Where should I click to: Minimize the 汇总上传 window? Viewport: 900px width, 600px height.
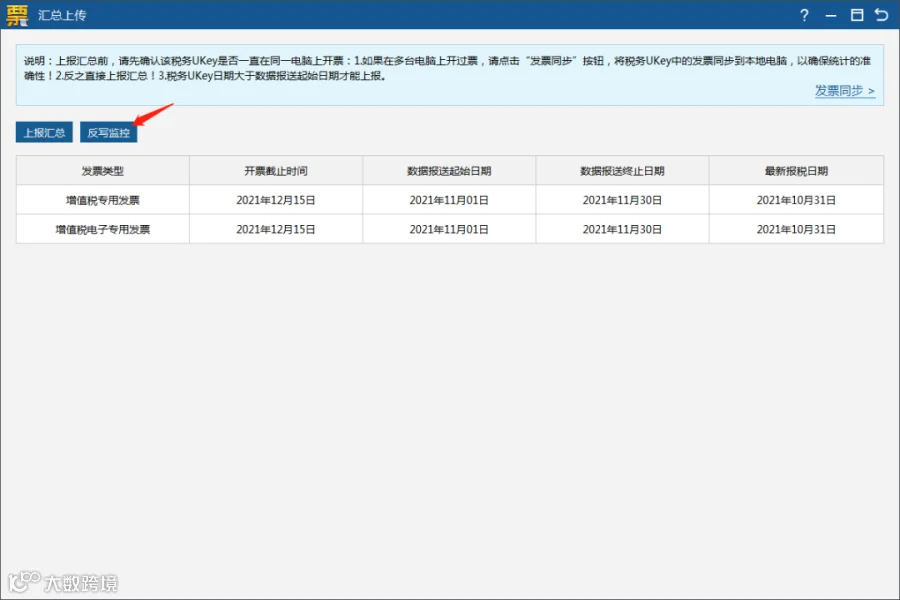coord(831,16)
